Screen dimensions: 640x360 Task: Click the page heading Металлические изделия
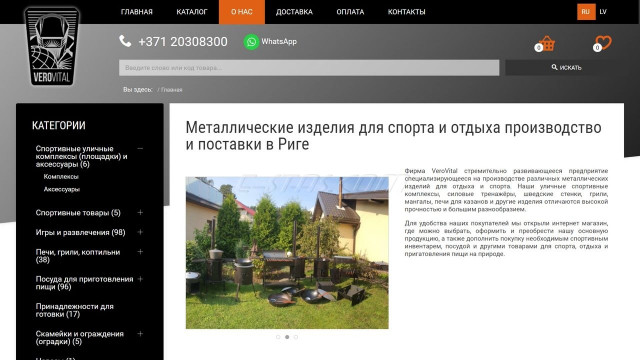point(393,136)
